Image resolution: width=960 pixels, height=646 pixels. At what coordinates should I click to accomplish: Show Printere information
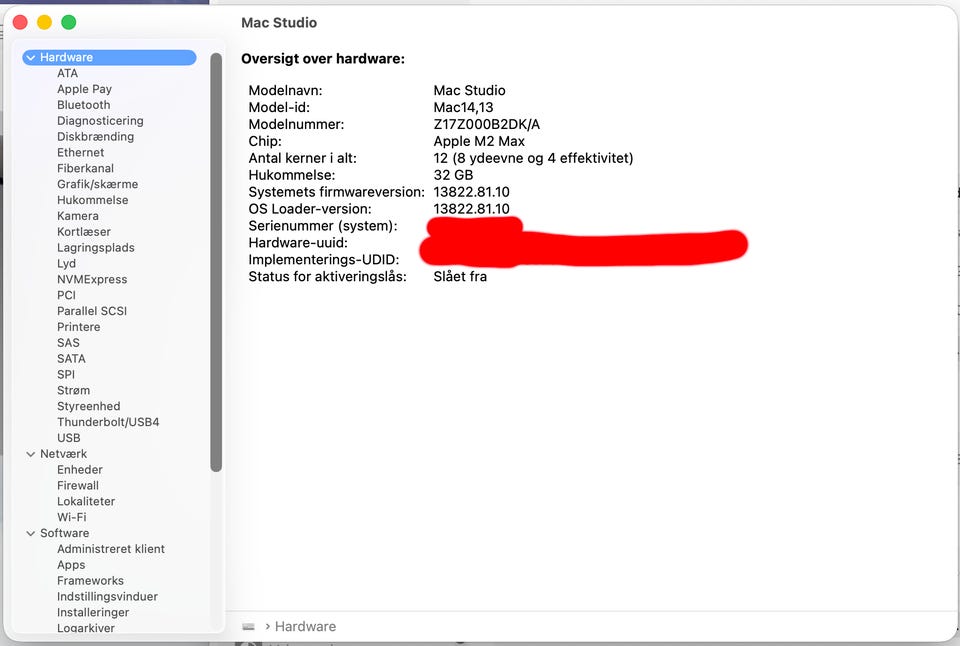pos(78,328)
